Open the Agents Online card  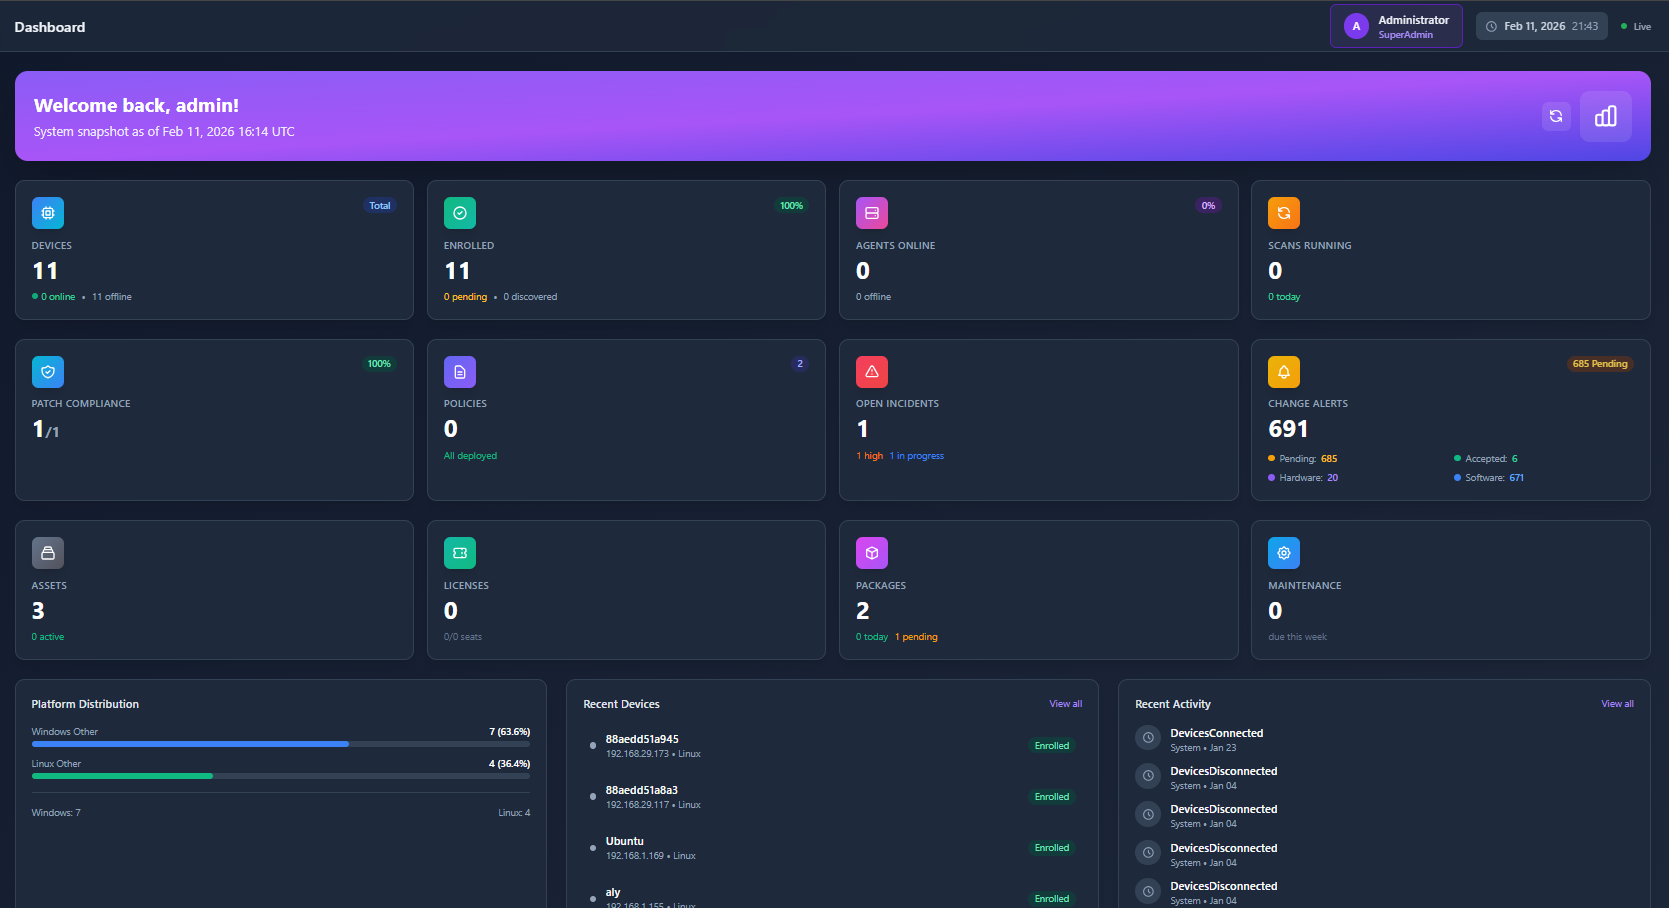pos(1038,250)
